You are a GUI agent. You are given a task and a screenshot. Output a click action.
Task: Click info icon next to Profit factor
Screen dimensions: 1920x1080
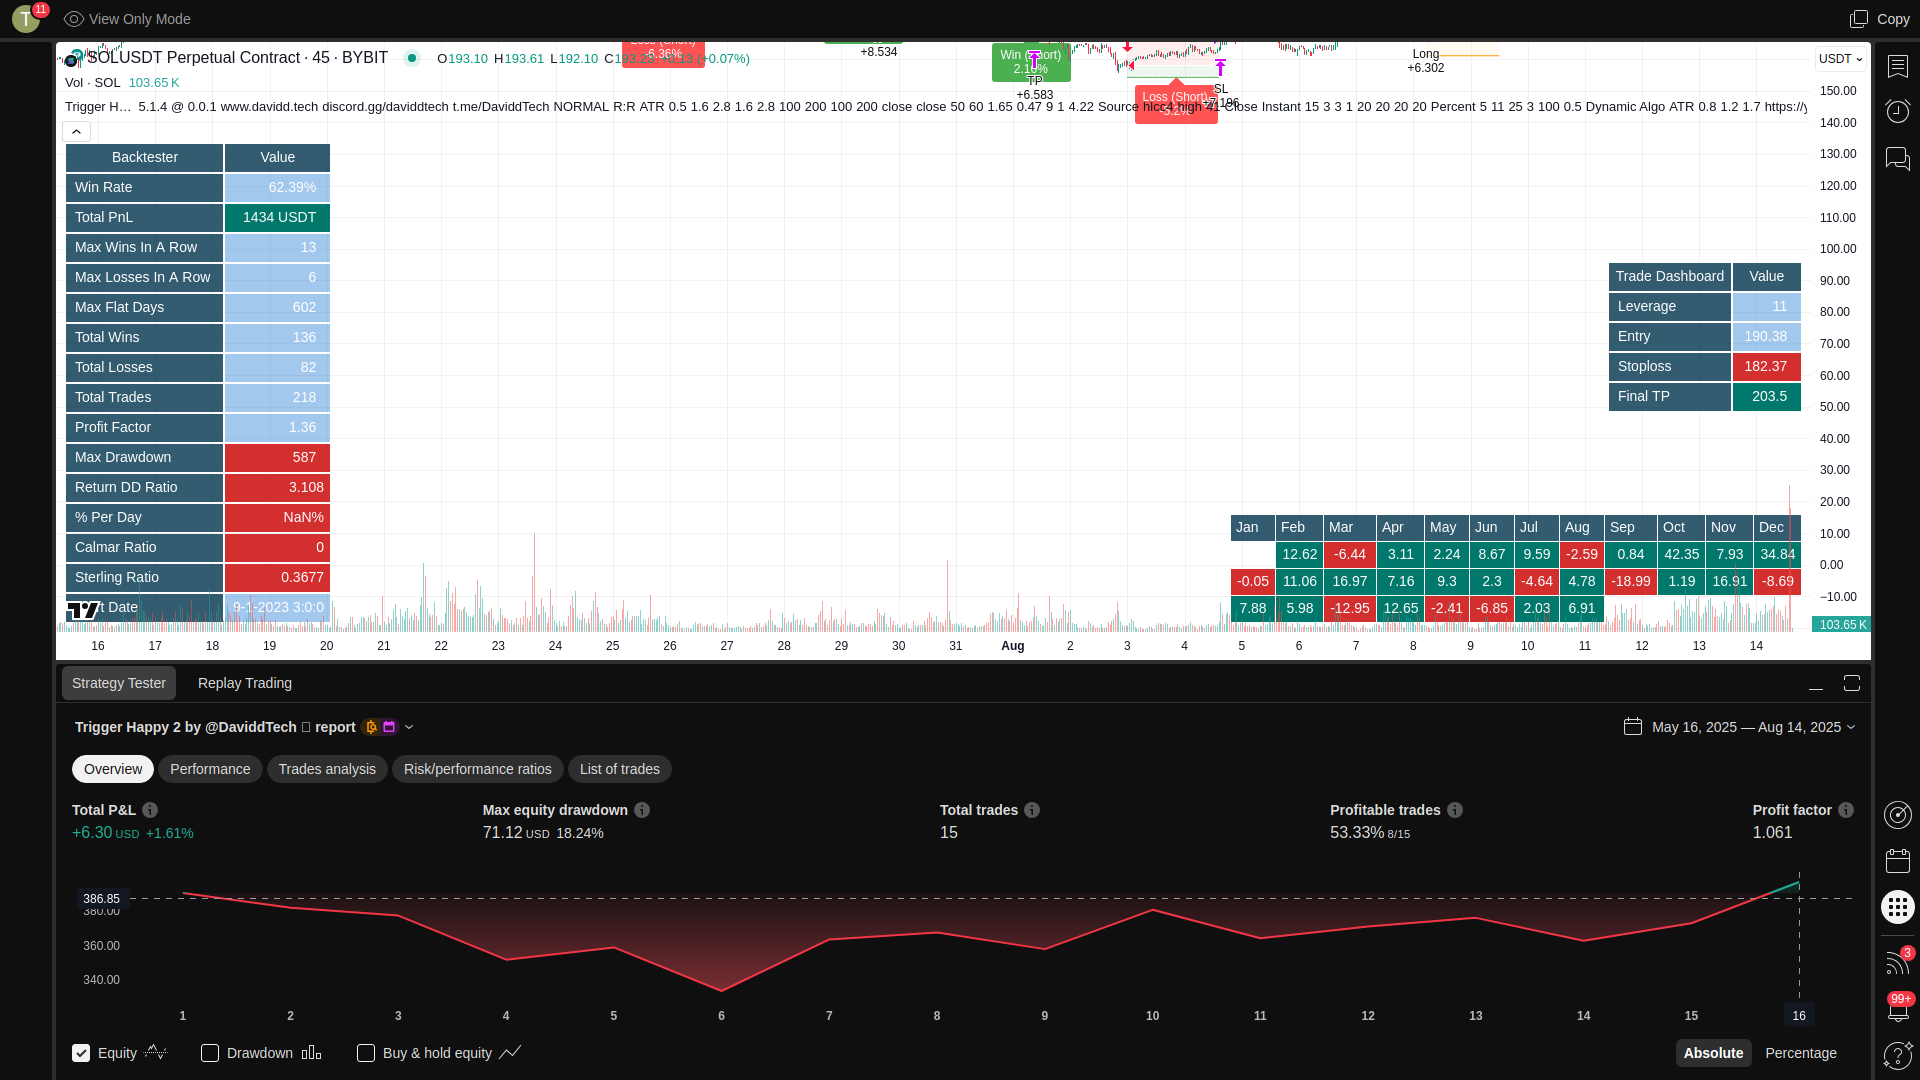tap(1846, 810)
